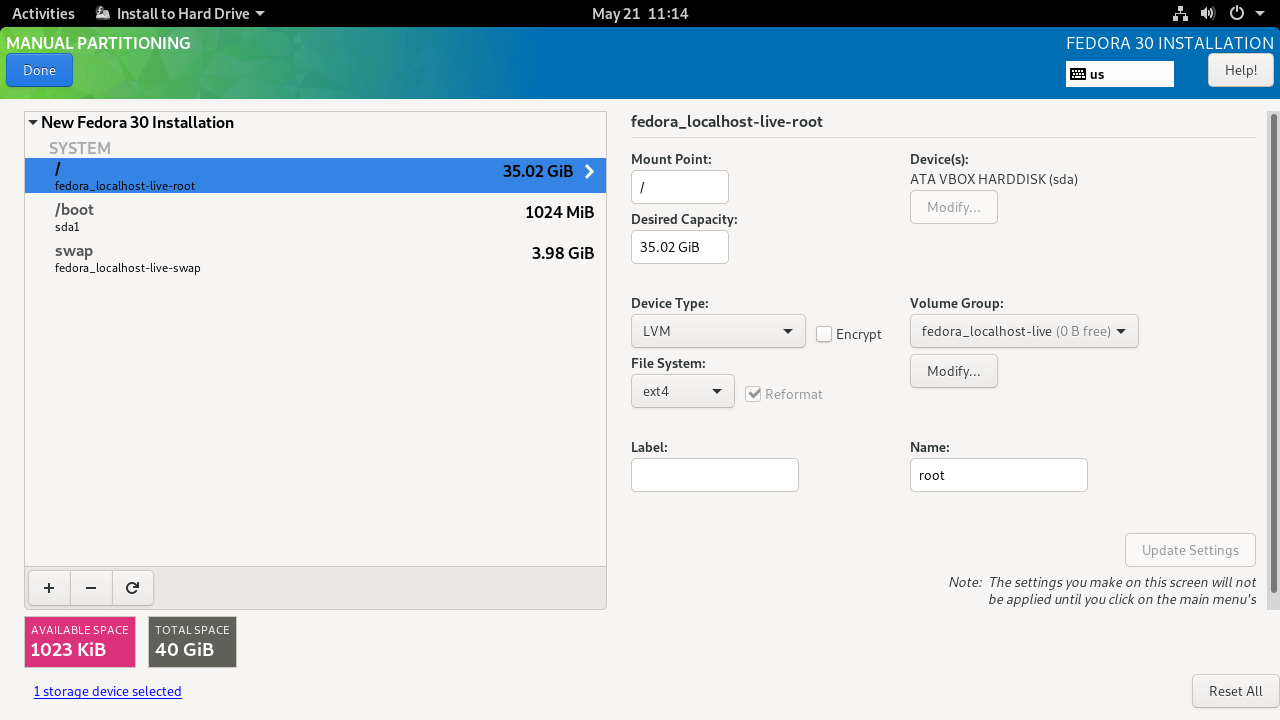The width and height of the screenshot is (1280, 720).
Task: Select the swap partition row
Action: coord(315,258)
